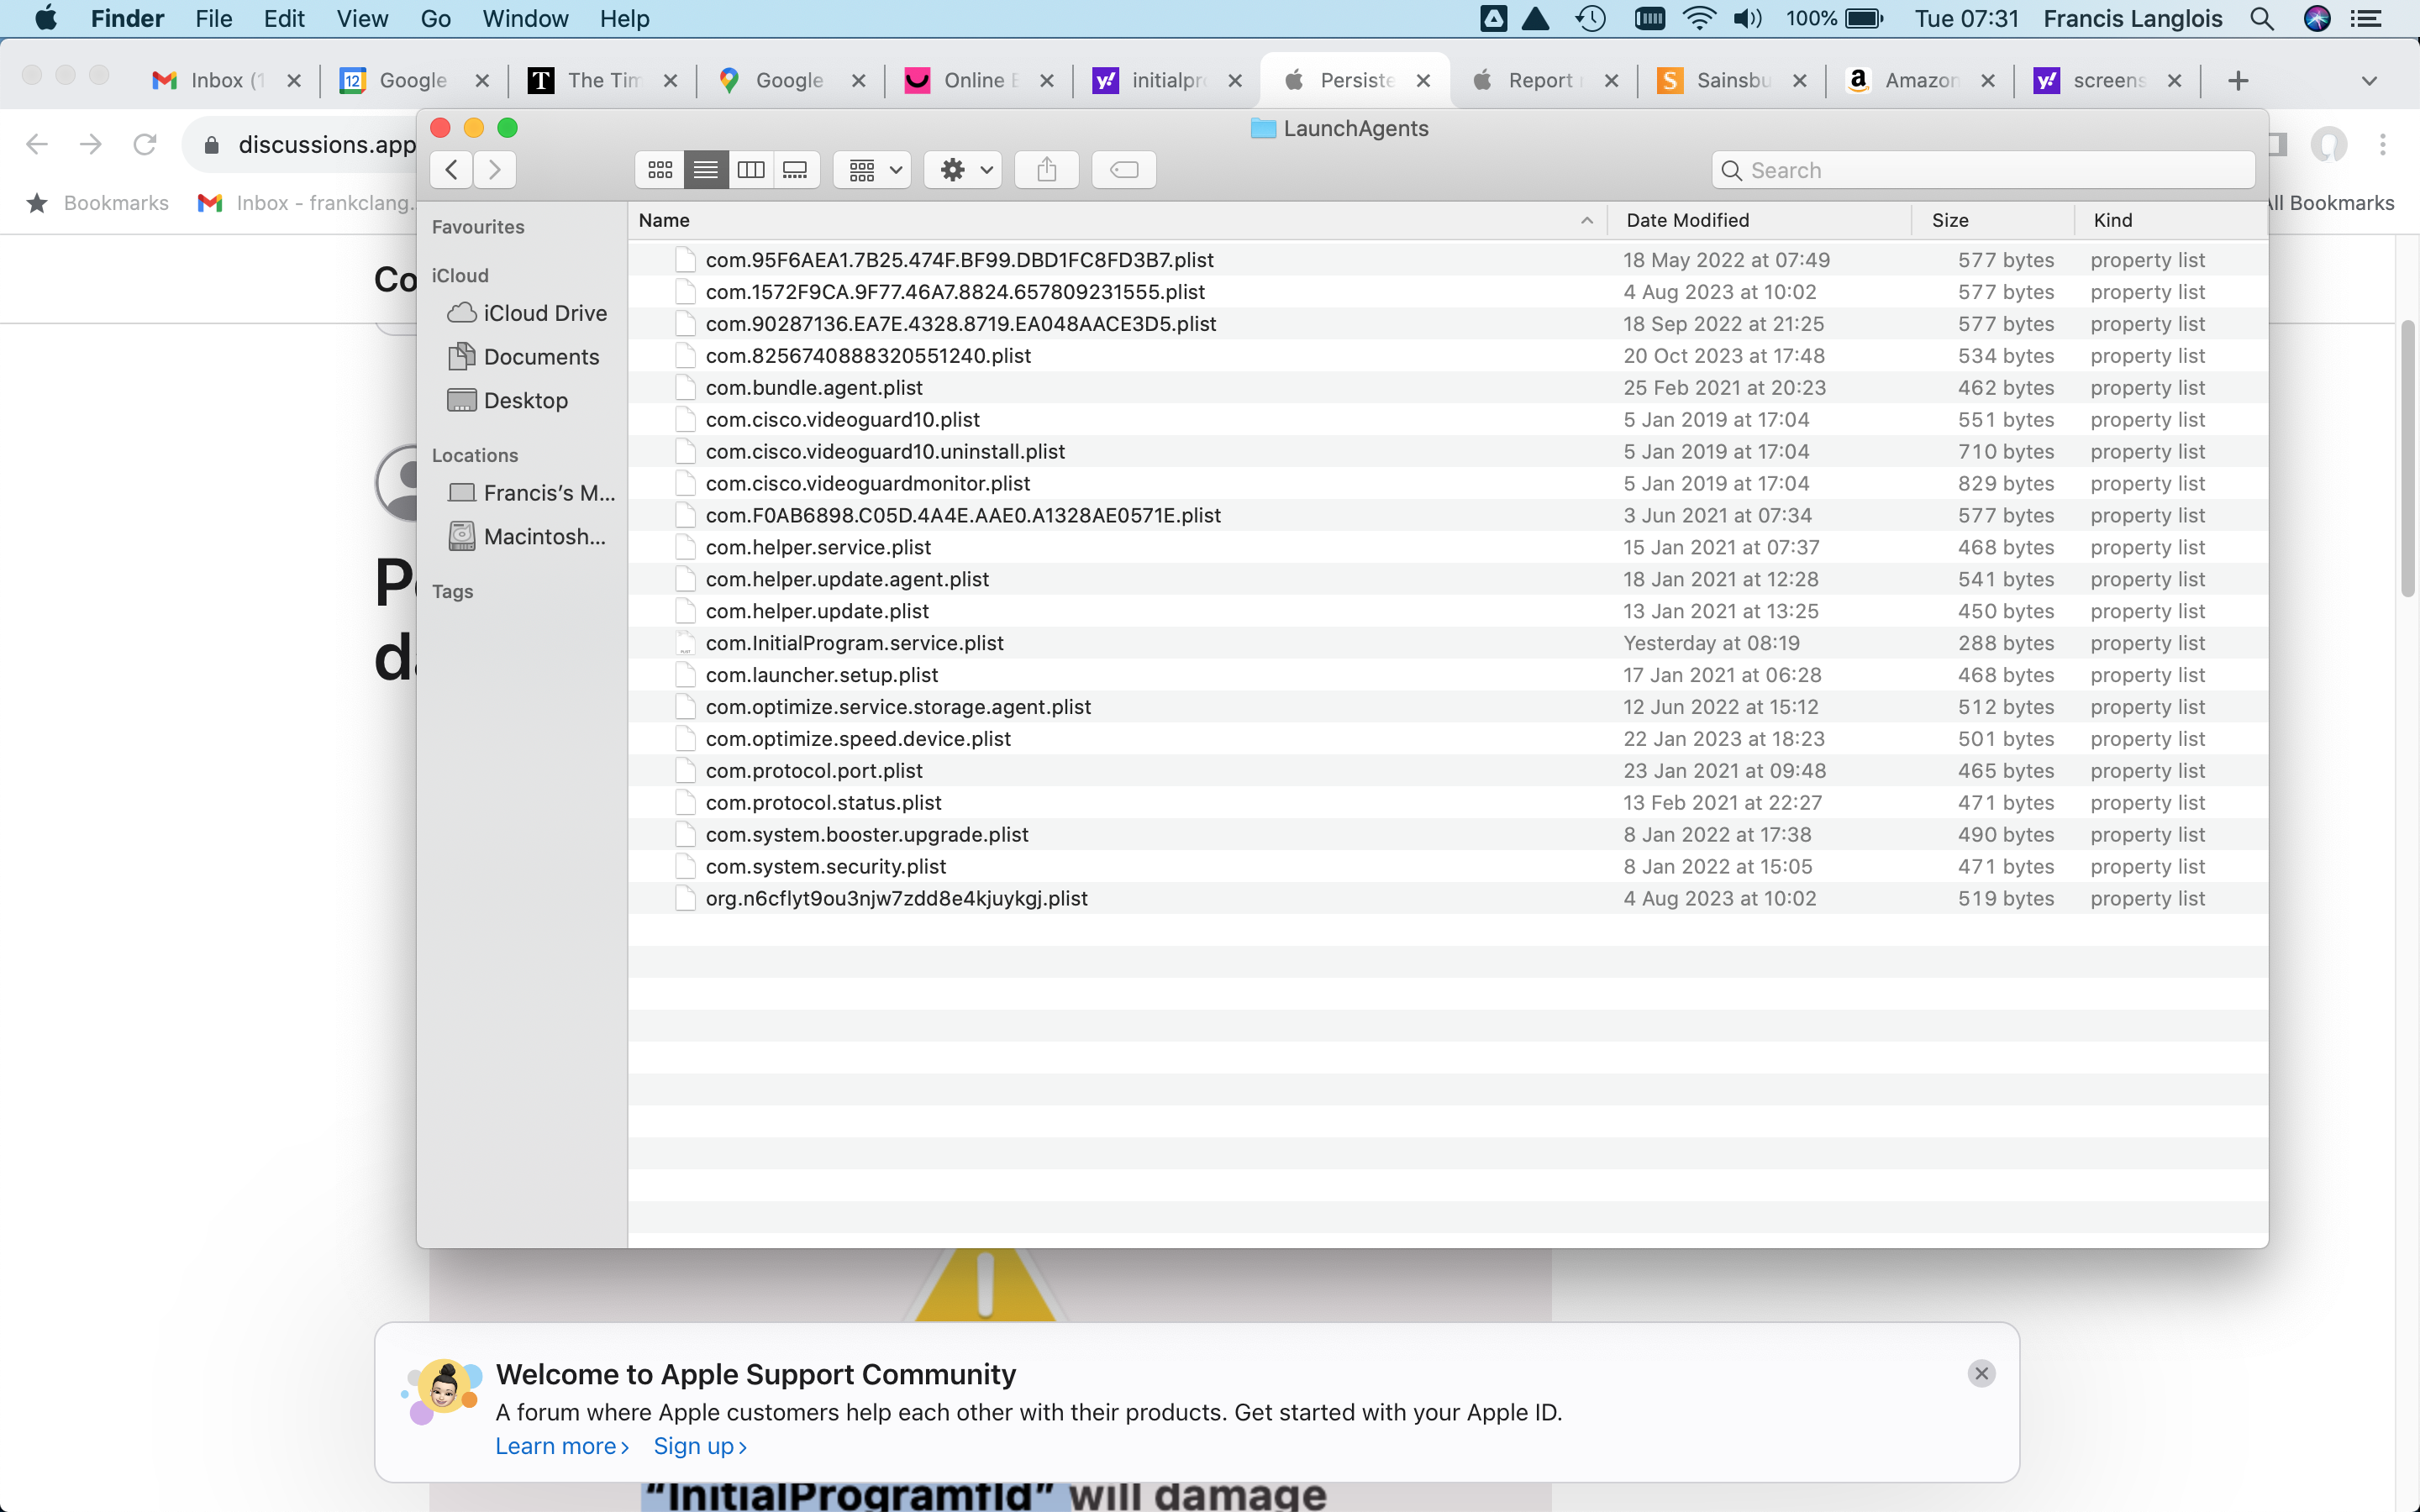This screenshot has height=1512, width=2420.
Task: Click the Learn more link
Action: click(x=556, y=1445)
